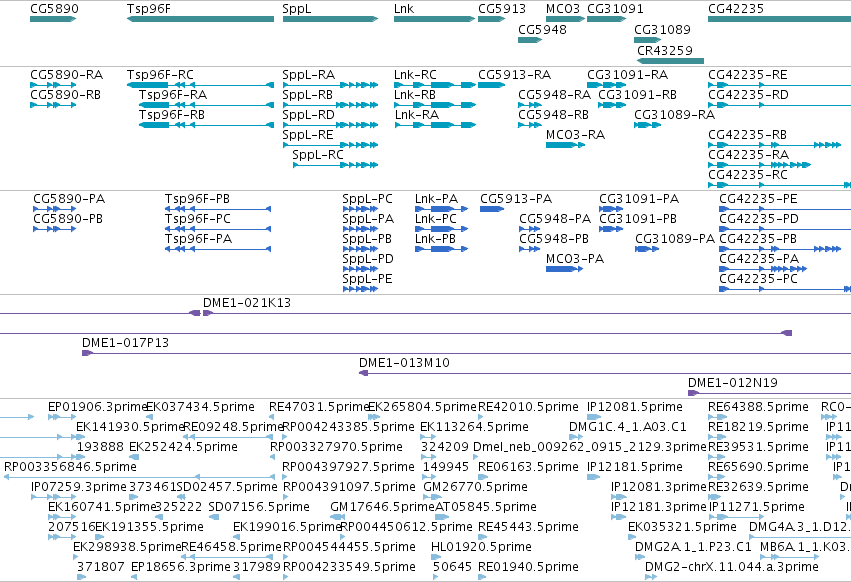Image resolution: width=851 pixels, height=582 pixels.
Task: Click transcript Tsp96F-RC
Action: click(x=200, y=85)
